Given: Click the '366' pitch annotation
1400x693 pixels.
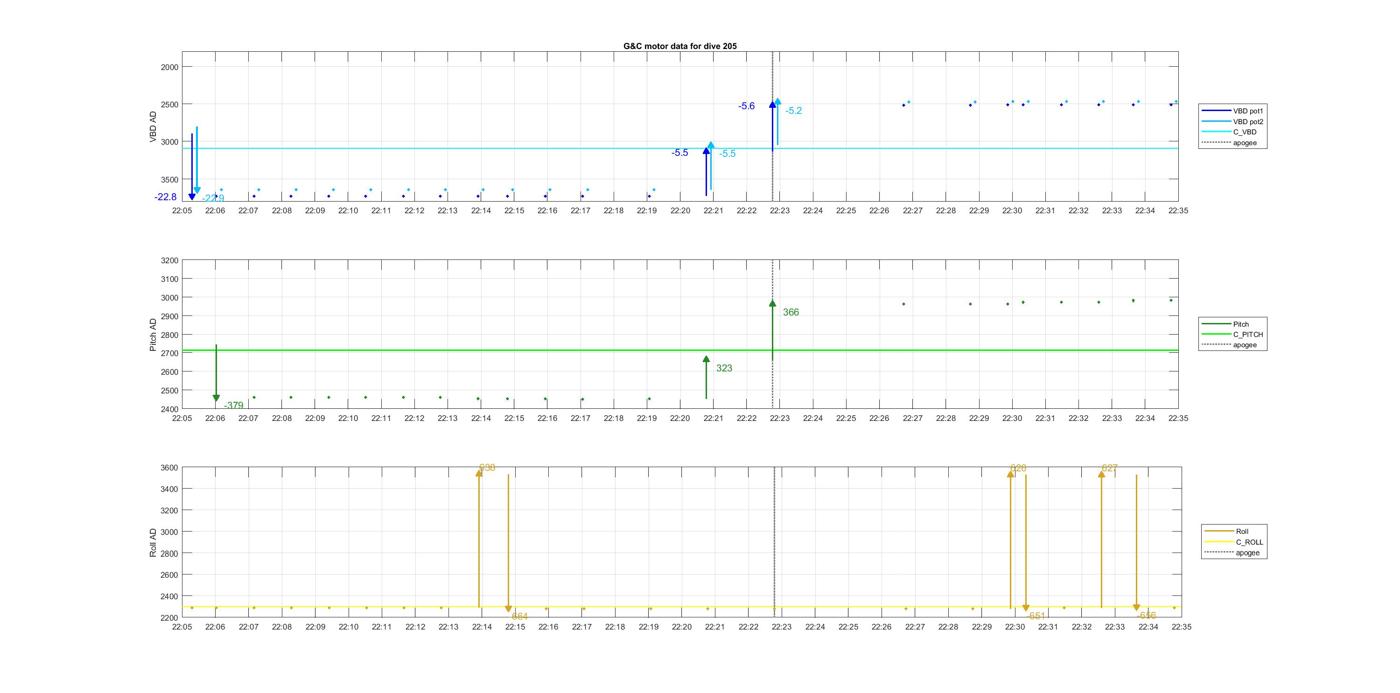Looking at the screenshot, I should click(x=791, y=313).
